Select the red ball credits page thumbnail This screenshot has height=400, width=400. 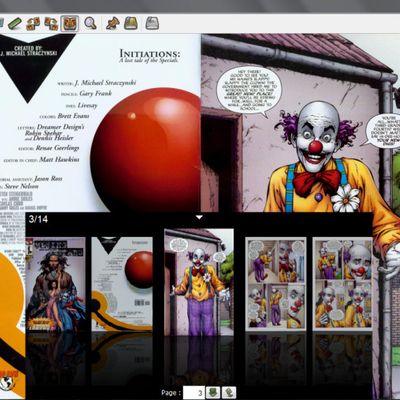tap(122, 284)
